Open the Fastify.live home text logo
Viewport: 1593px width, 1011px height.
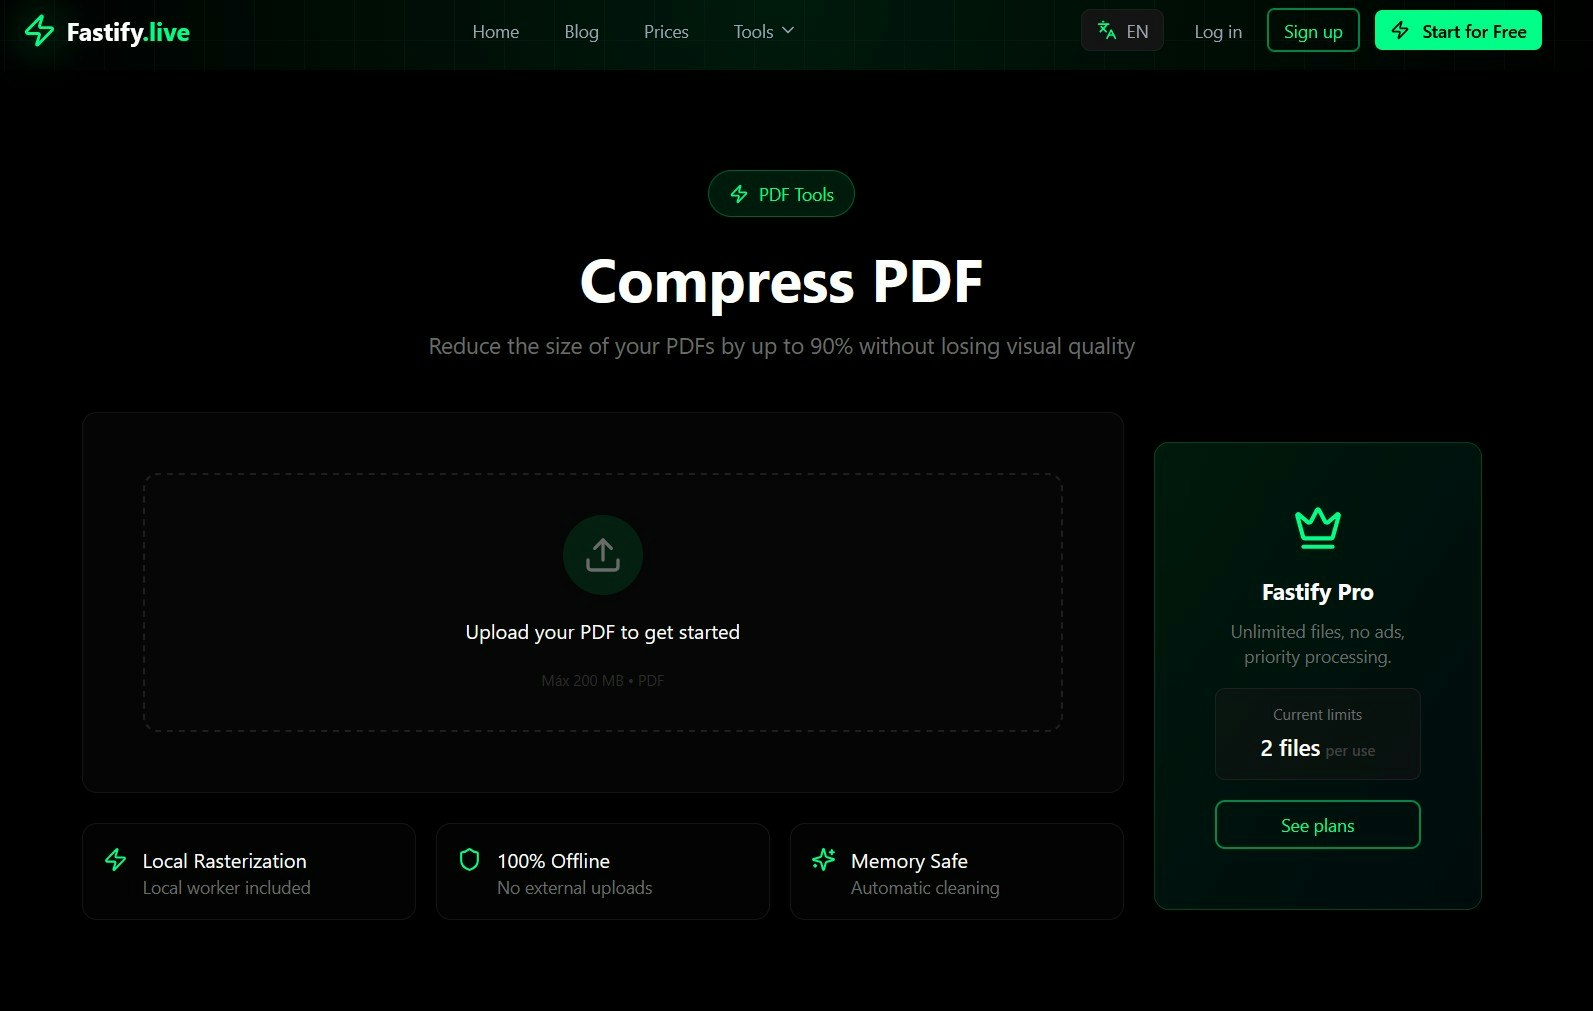click(128, 32)
